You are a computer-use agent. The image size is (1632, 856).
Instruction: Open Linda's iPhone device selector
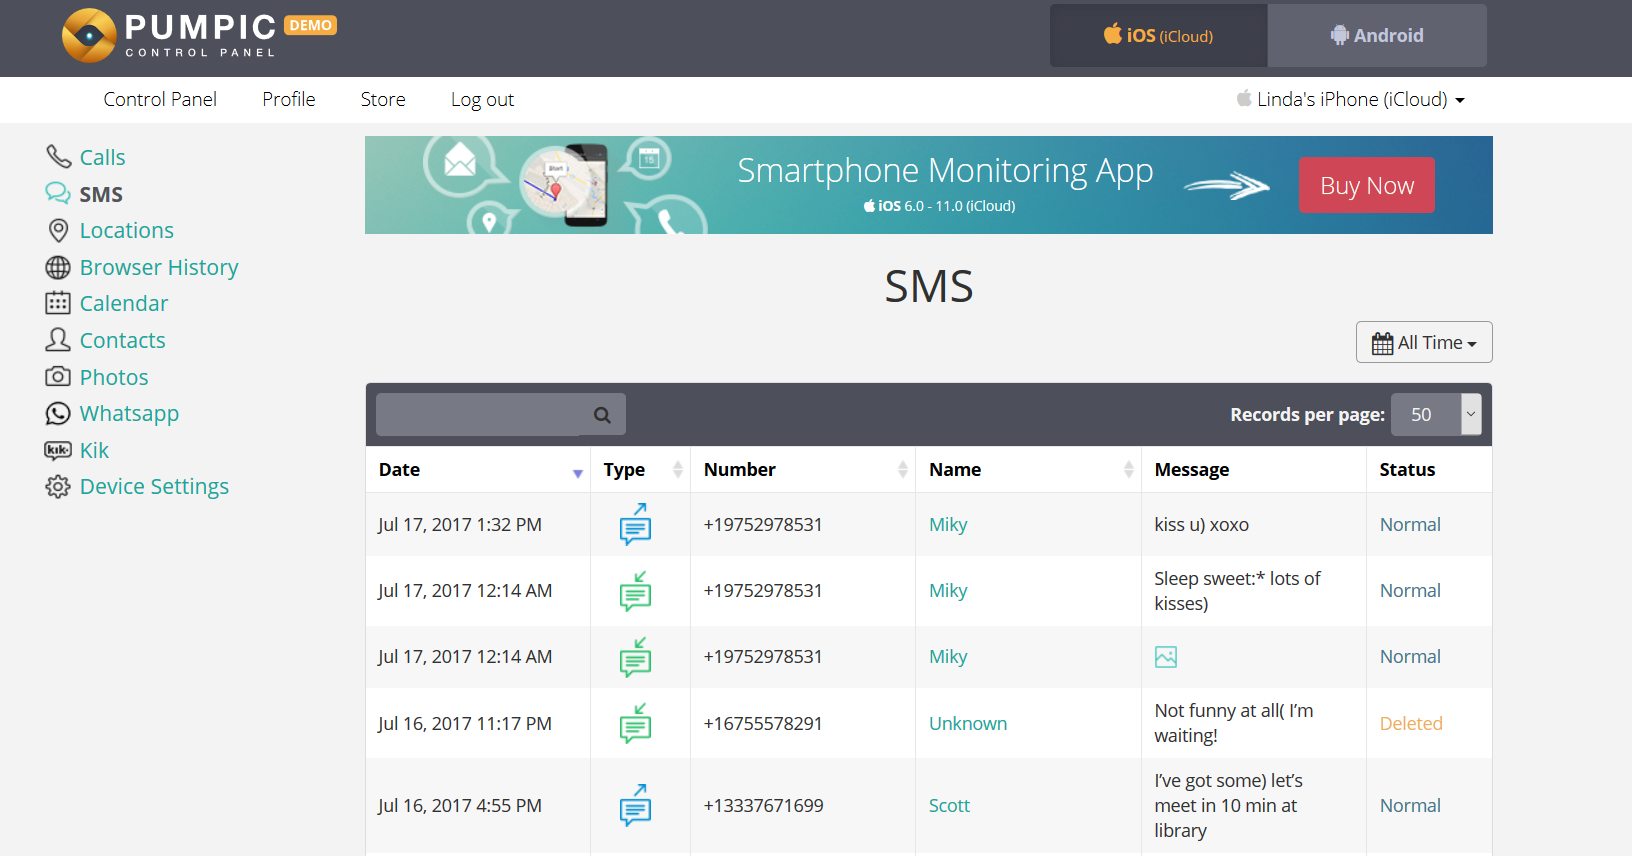(1352, 100)
